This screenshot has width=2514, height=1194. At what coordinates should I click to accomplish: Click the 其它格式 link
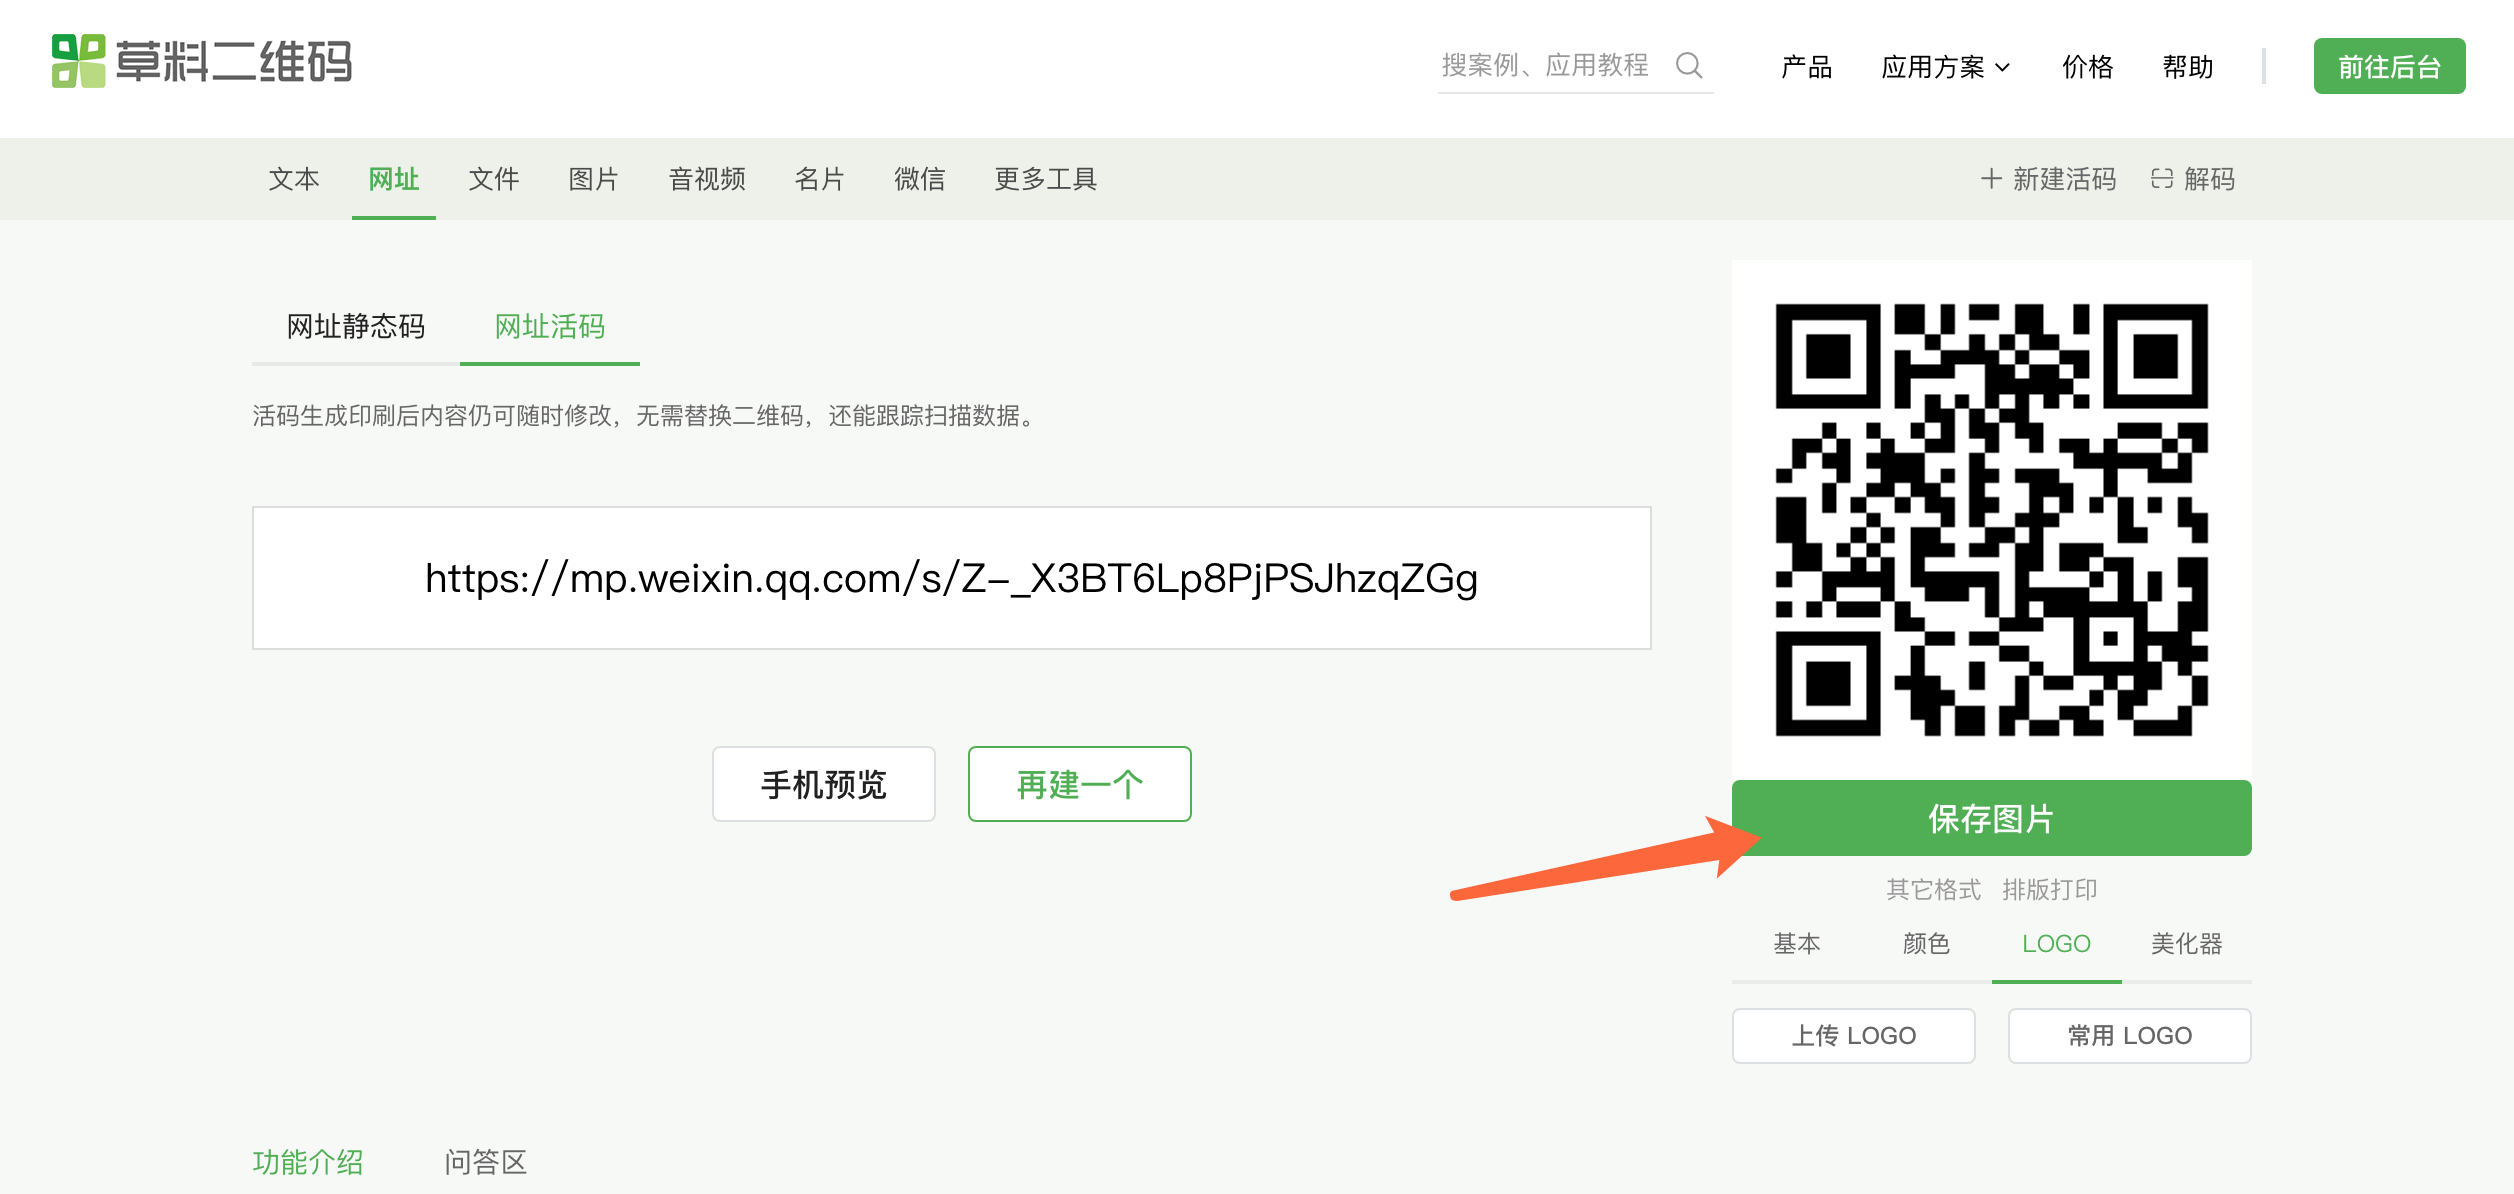tap(1933, 889)
